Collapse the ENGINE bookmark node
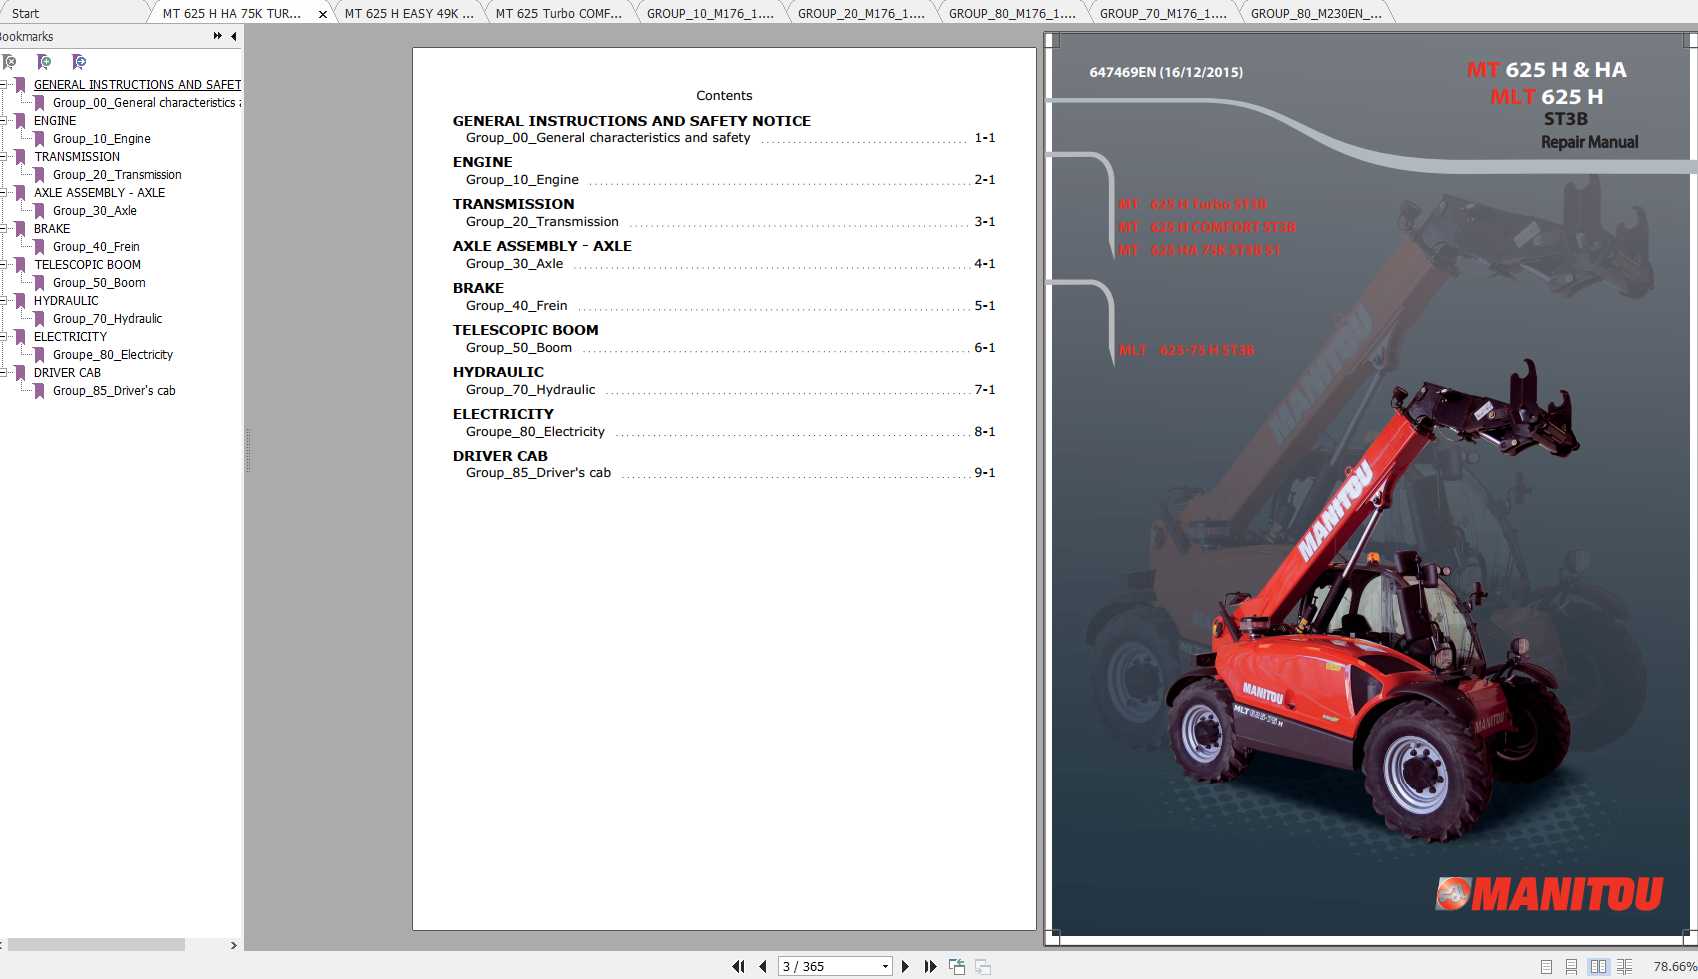The height and width of the screenshot is (979, 1698). click(x=3, y=120)
